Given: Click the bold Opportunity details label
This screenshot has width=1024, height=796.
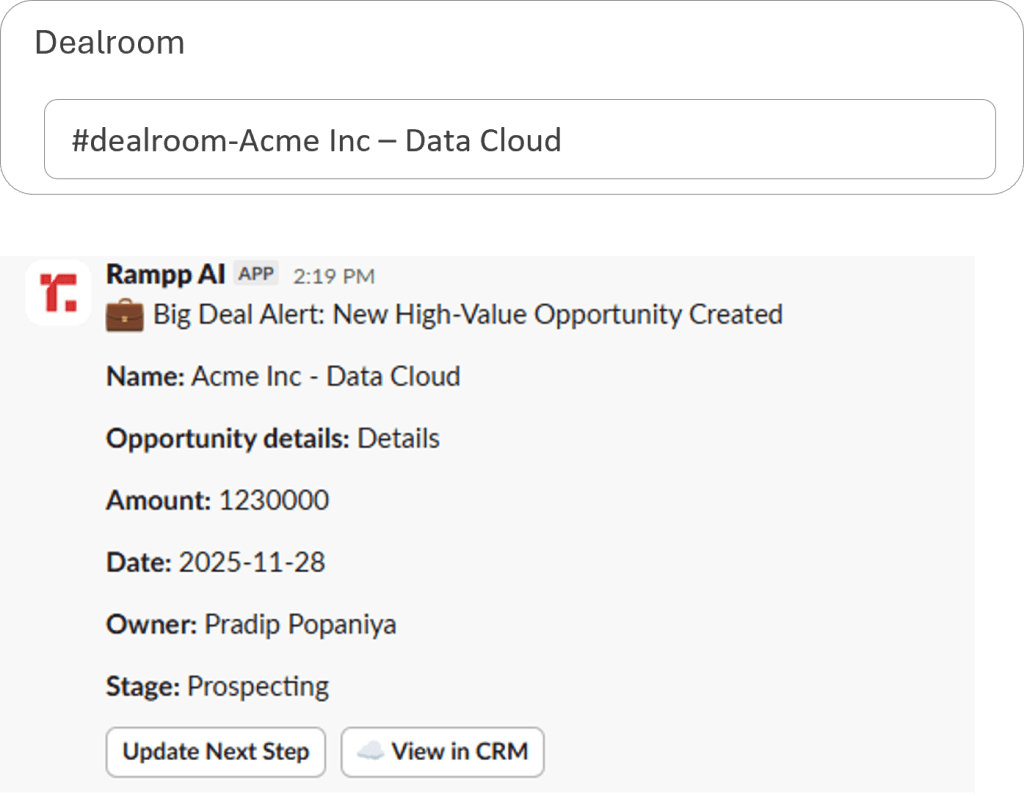Looking at the screenshot, I should tap(228, 438).
